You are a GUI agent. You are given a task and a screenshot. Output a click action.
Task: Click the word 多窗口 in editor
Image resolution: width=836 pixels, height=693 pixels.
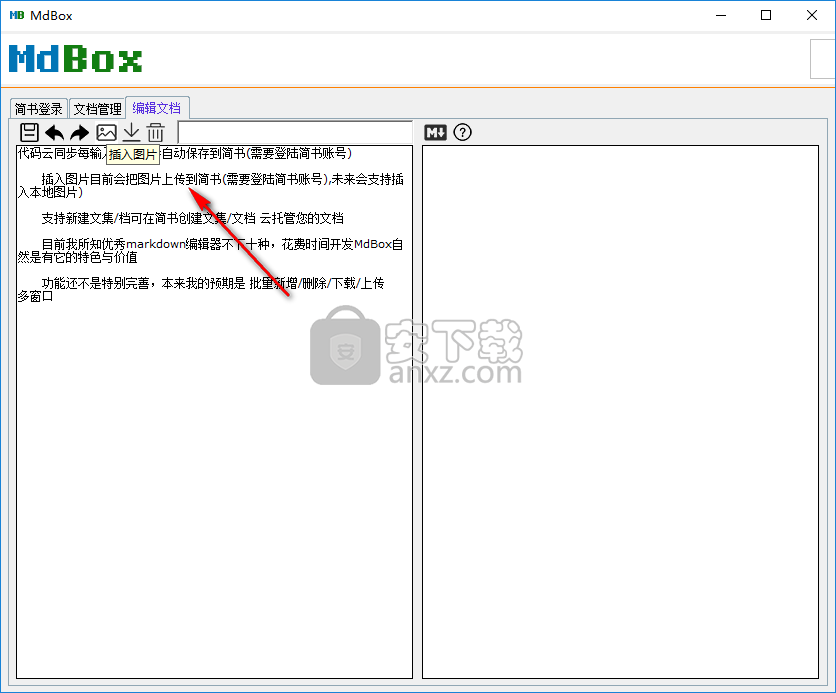(35, 296)
